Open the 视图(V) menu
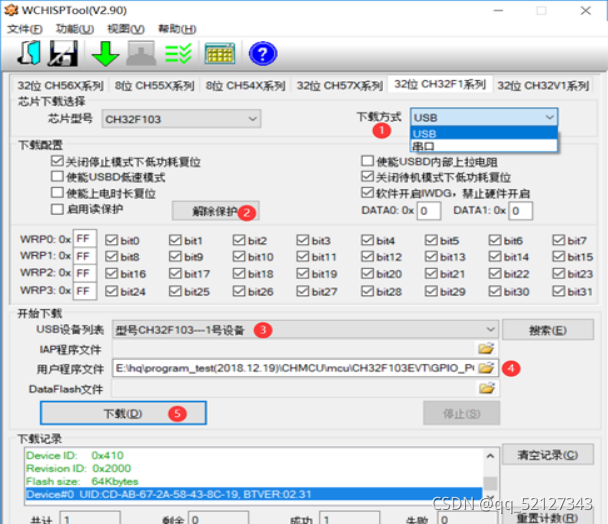Screen dimensions: 608x524 point(126,29)
